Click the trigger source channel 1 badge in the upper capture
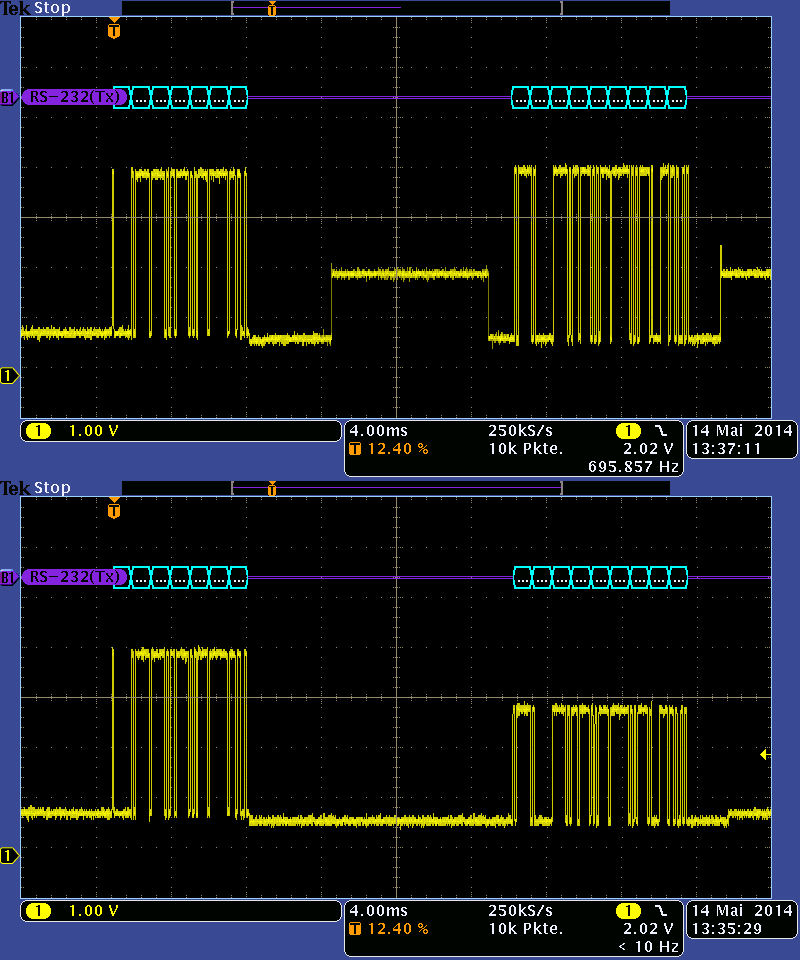 pos(628,431)
